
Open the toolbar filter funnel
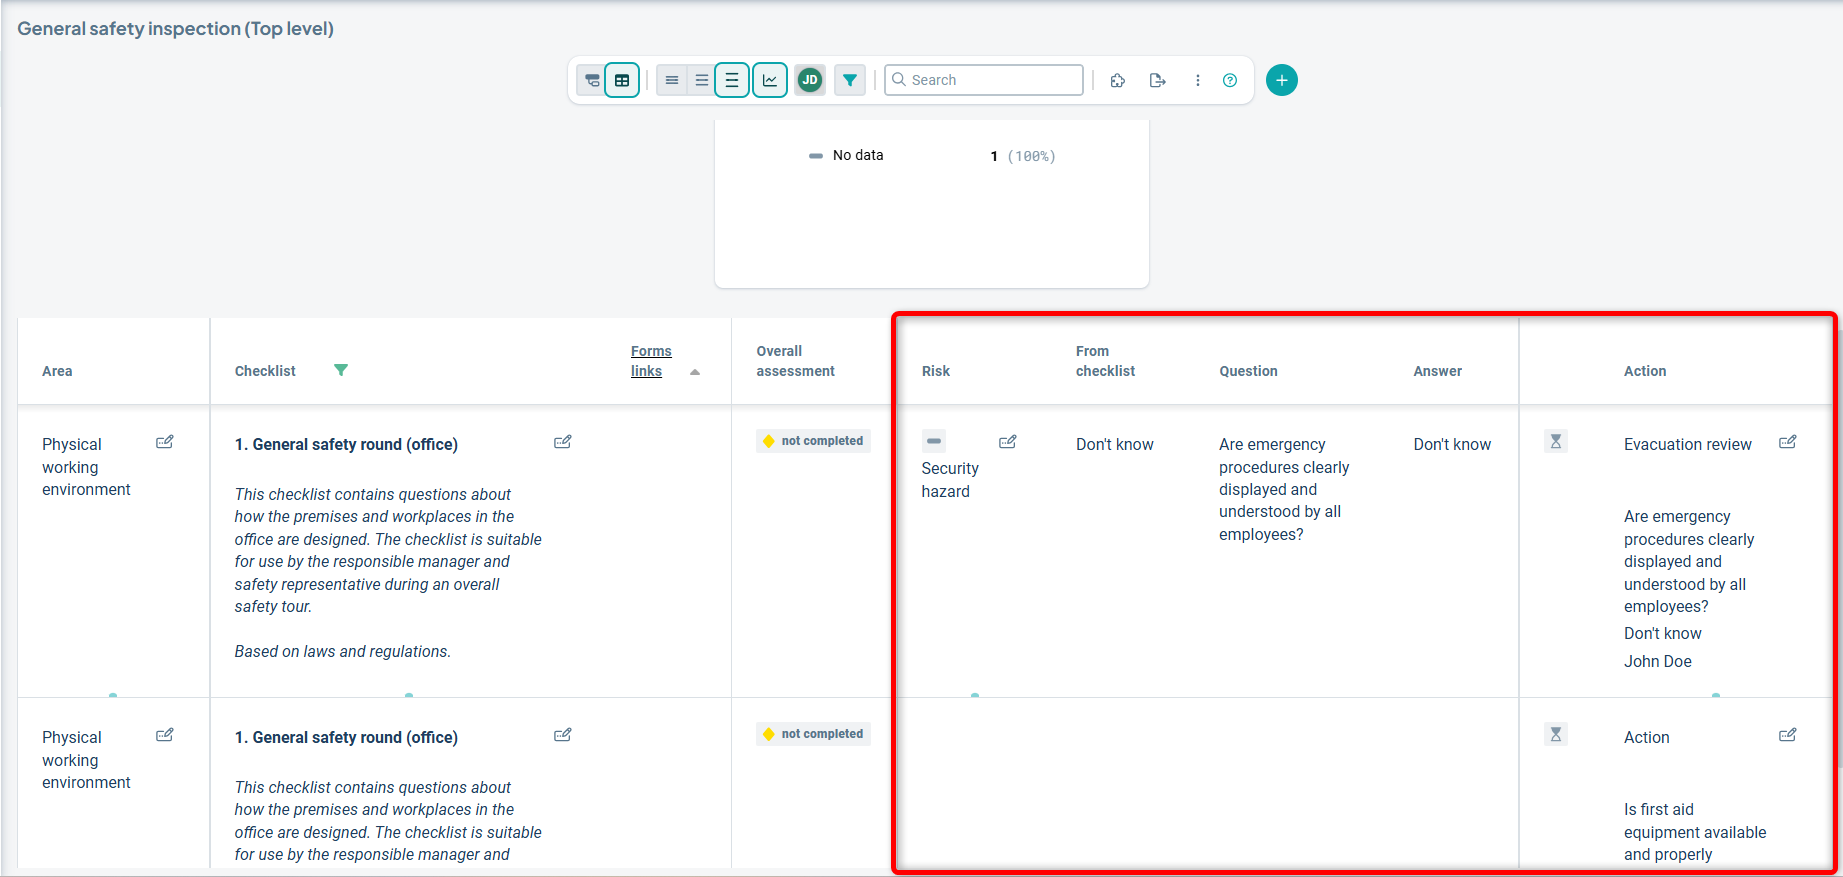(850, 80)
